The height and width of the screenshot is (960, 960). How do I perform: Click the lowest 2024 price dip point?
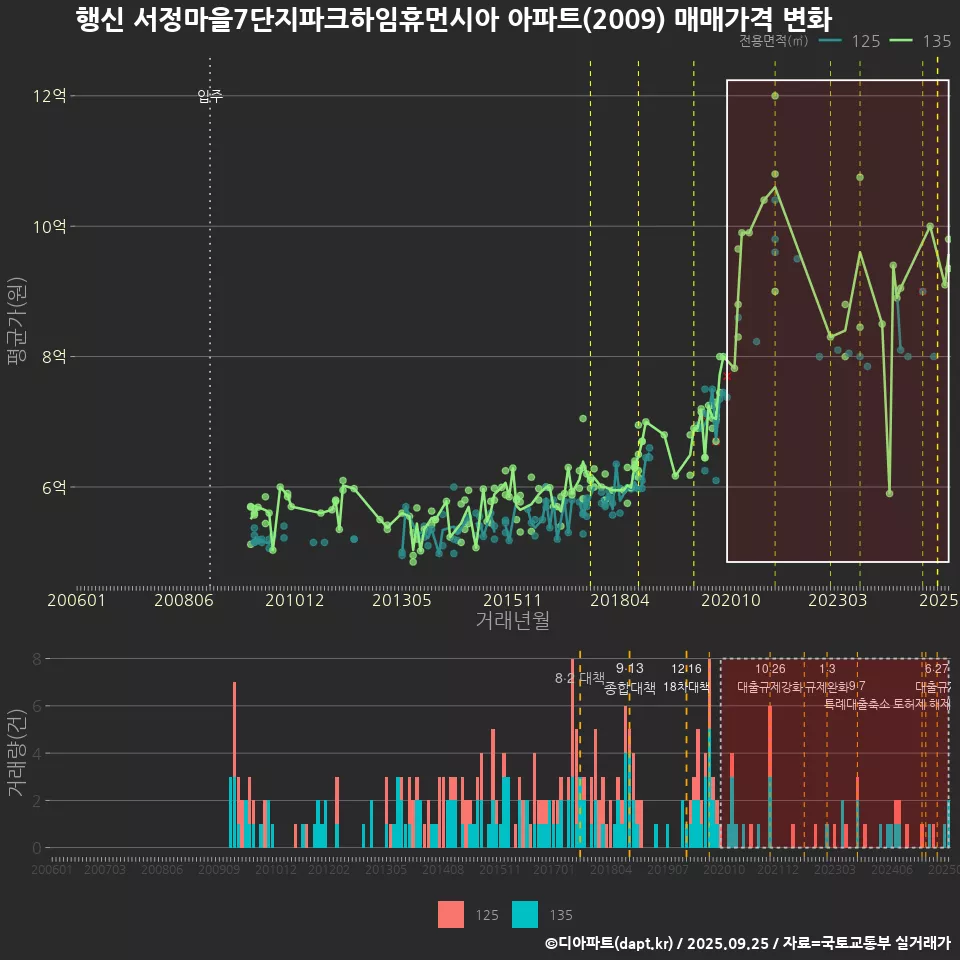point(889,493)
